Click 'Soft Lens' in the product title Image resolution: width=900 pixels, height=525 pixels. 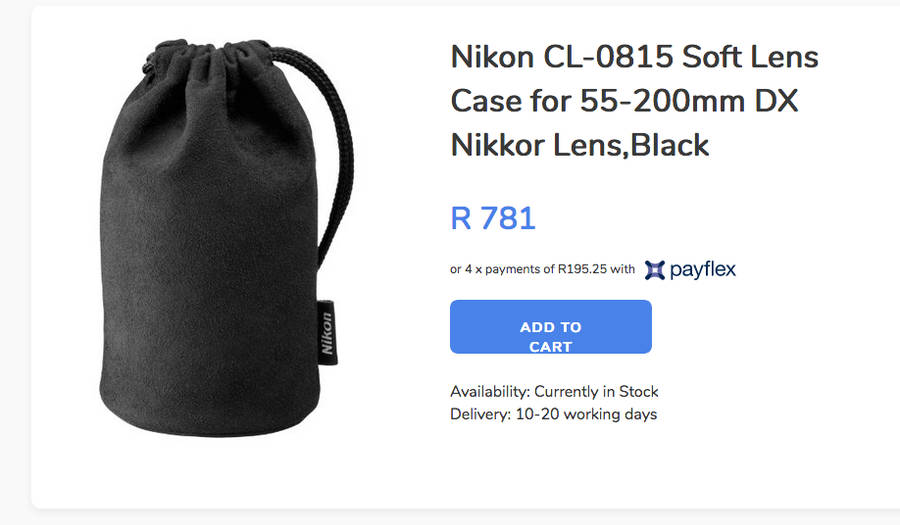click(750, 57)
